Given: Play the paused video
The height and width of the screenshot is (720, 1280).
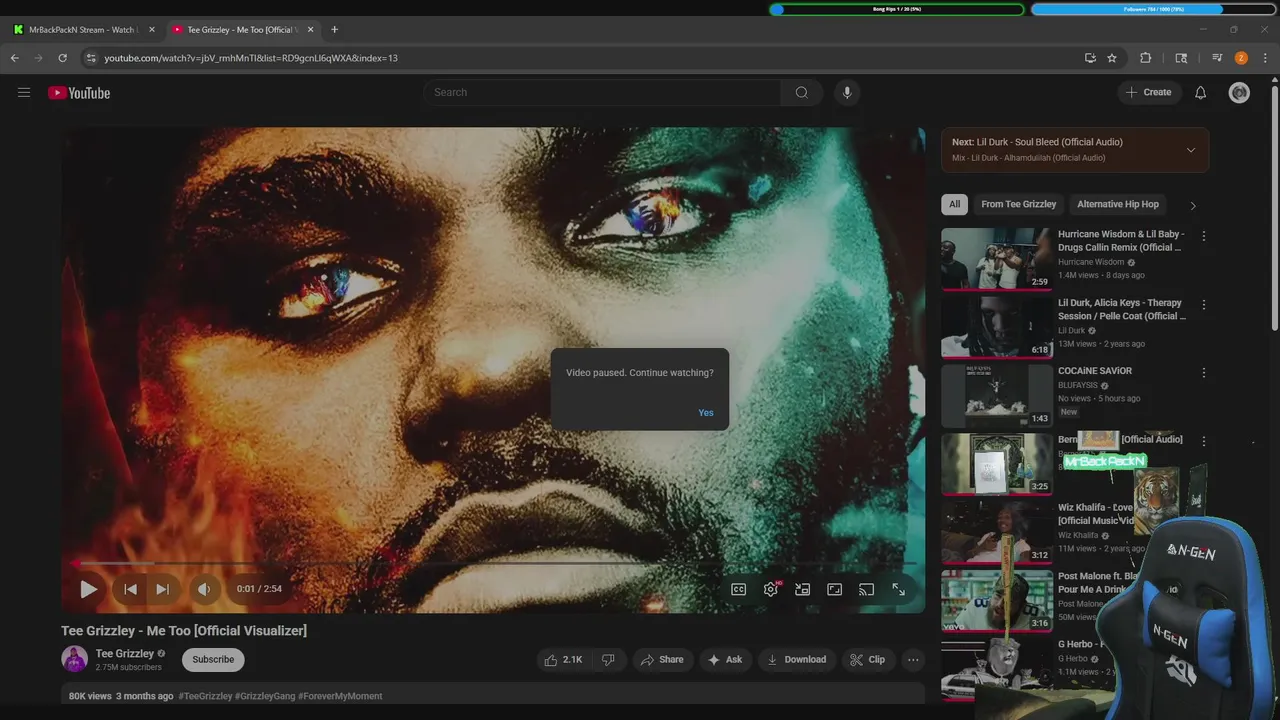Looking at the screenshot, I should click(88, 589).
